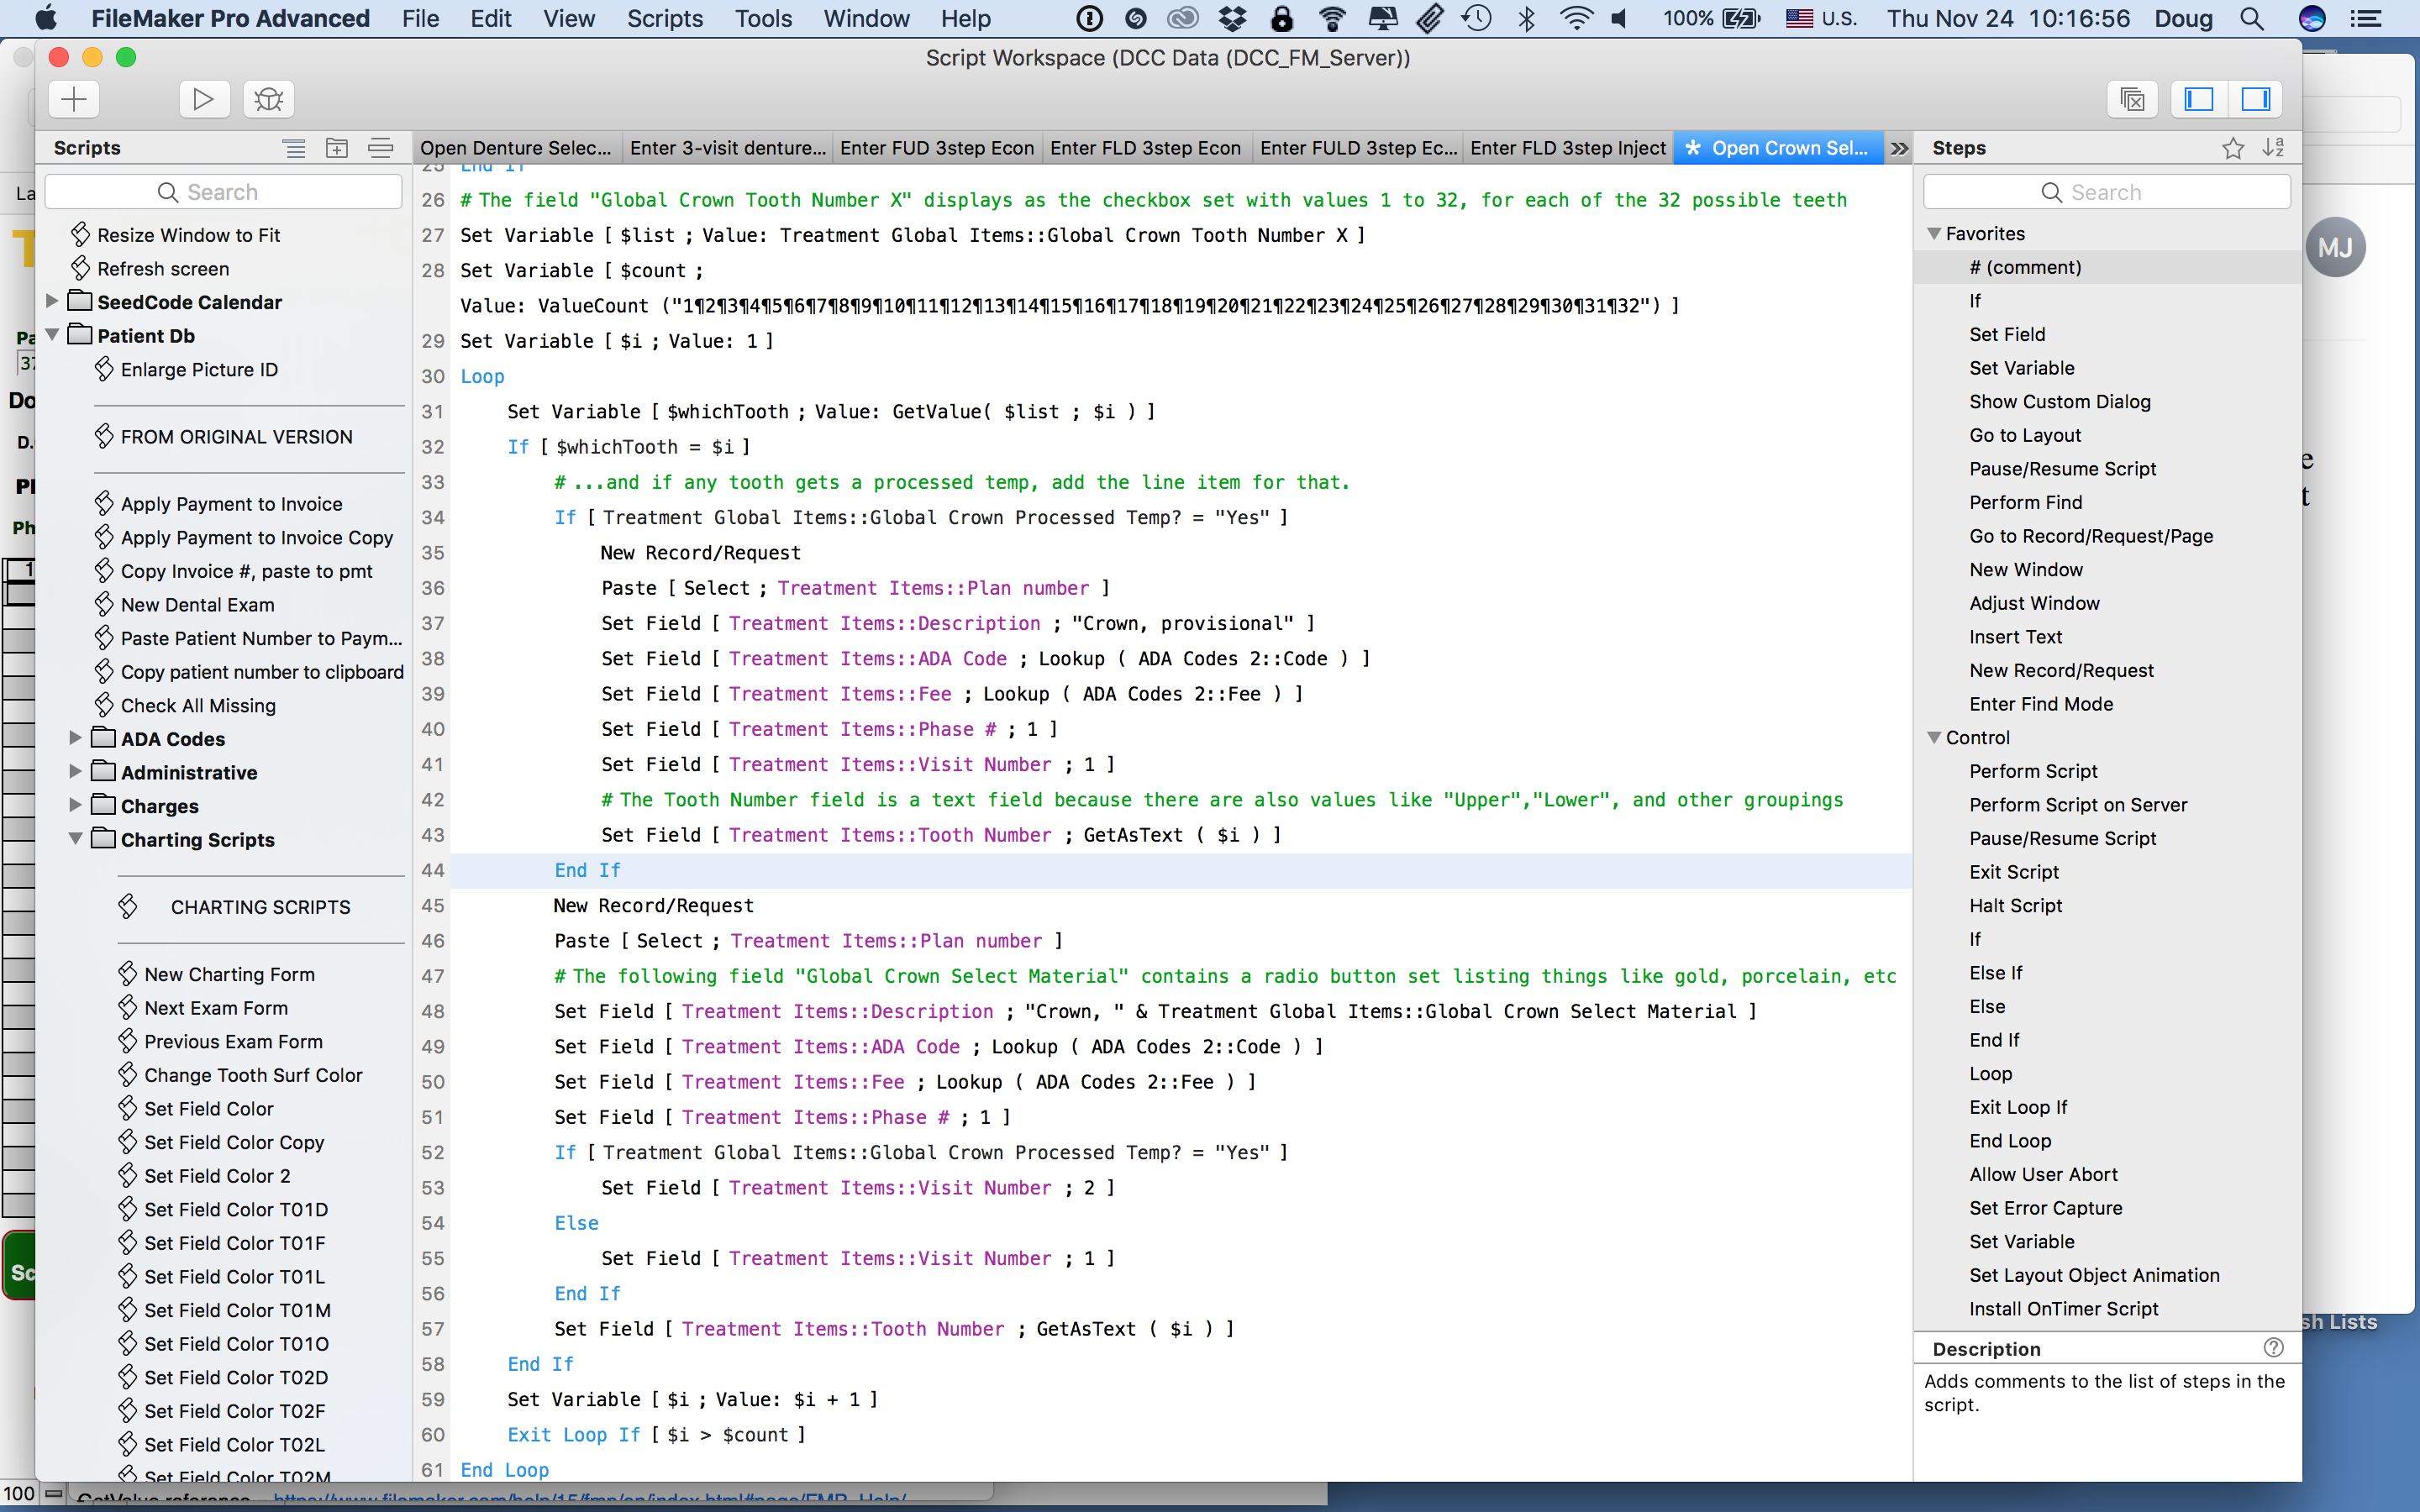Click the favorites star icon in Steps pane
The height and width of the screenshot is (1512, 2420).
[x=2233, y=148]
